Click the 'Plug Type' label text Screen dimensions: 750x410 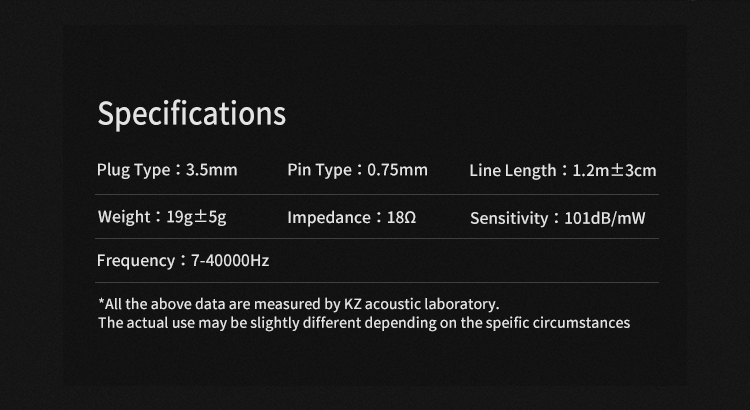[x=133, y=170]
